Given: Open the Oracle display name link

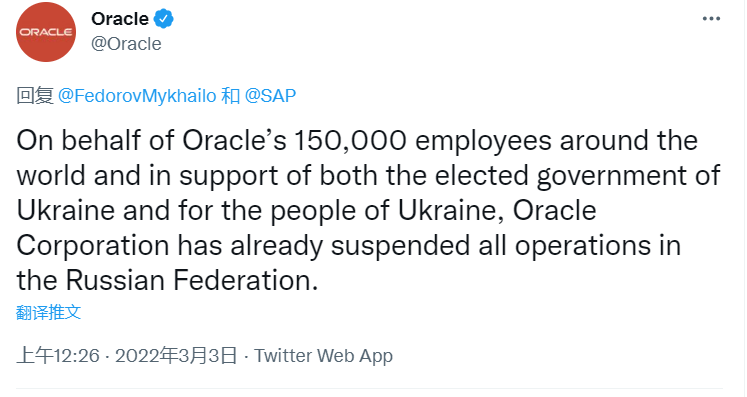Looking at the screenshot, I should tap(120, 19).
